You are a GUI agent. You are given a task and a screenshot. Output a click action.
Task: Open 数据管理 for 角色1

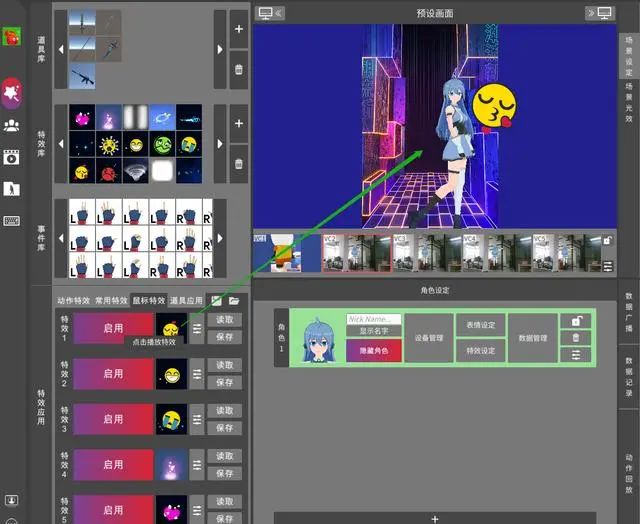[x=533, y=338]
